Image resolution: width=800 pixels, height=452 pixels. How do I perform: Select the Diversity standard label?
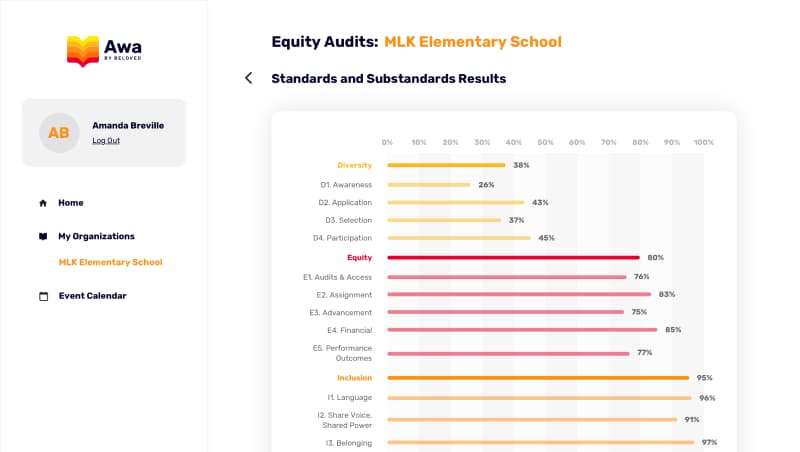(x=354, y=165)
